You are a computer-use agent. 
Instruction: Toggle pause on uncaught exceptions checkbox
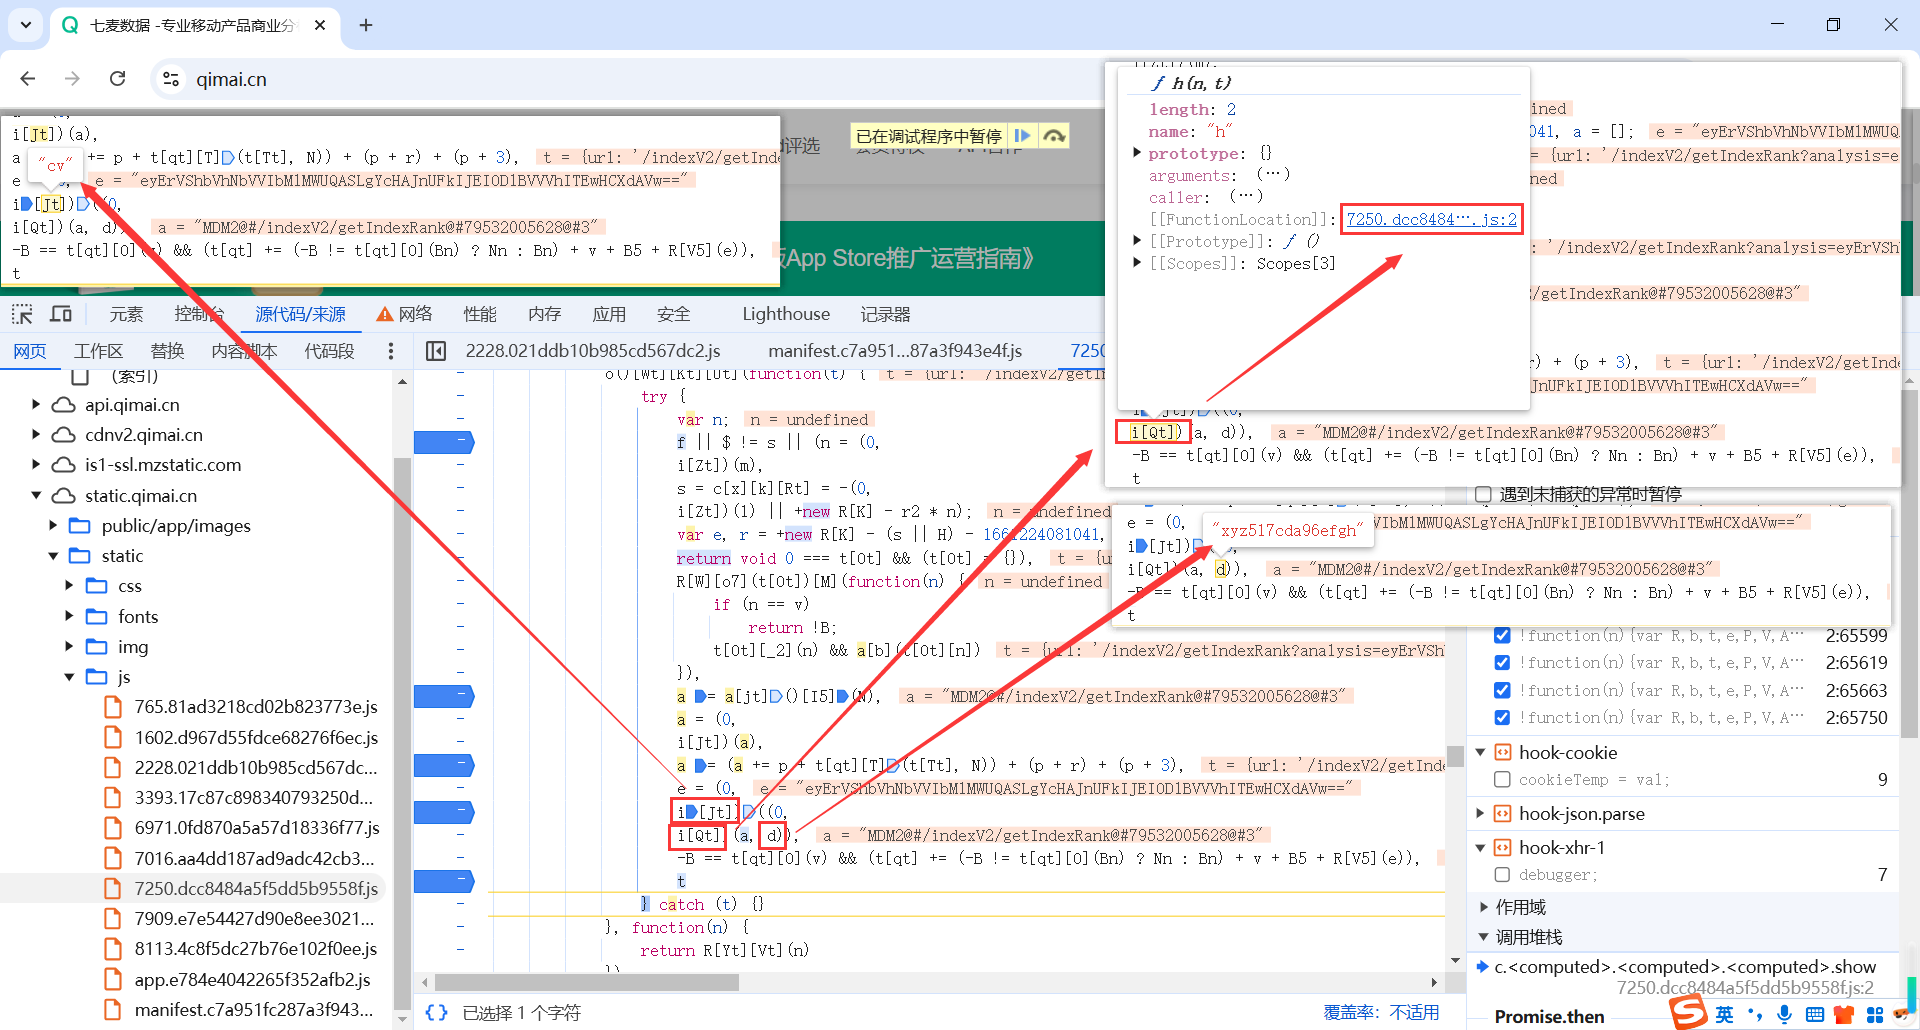[x=1483, y=494]
